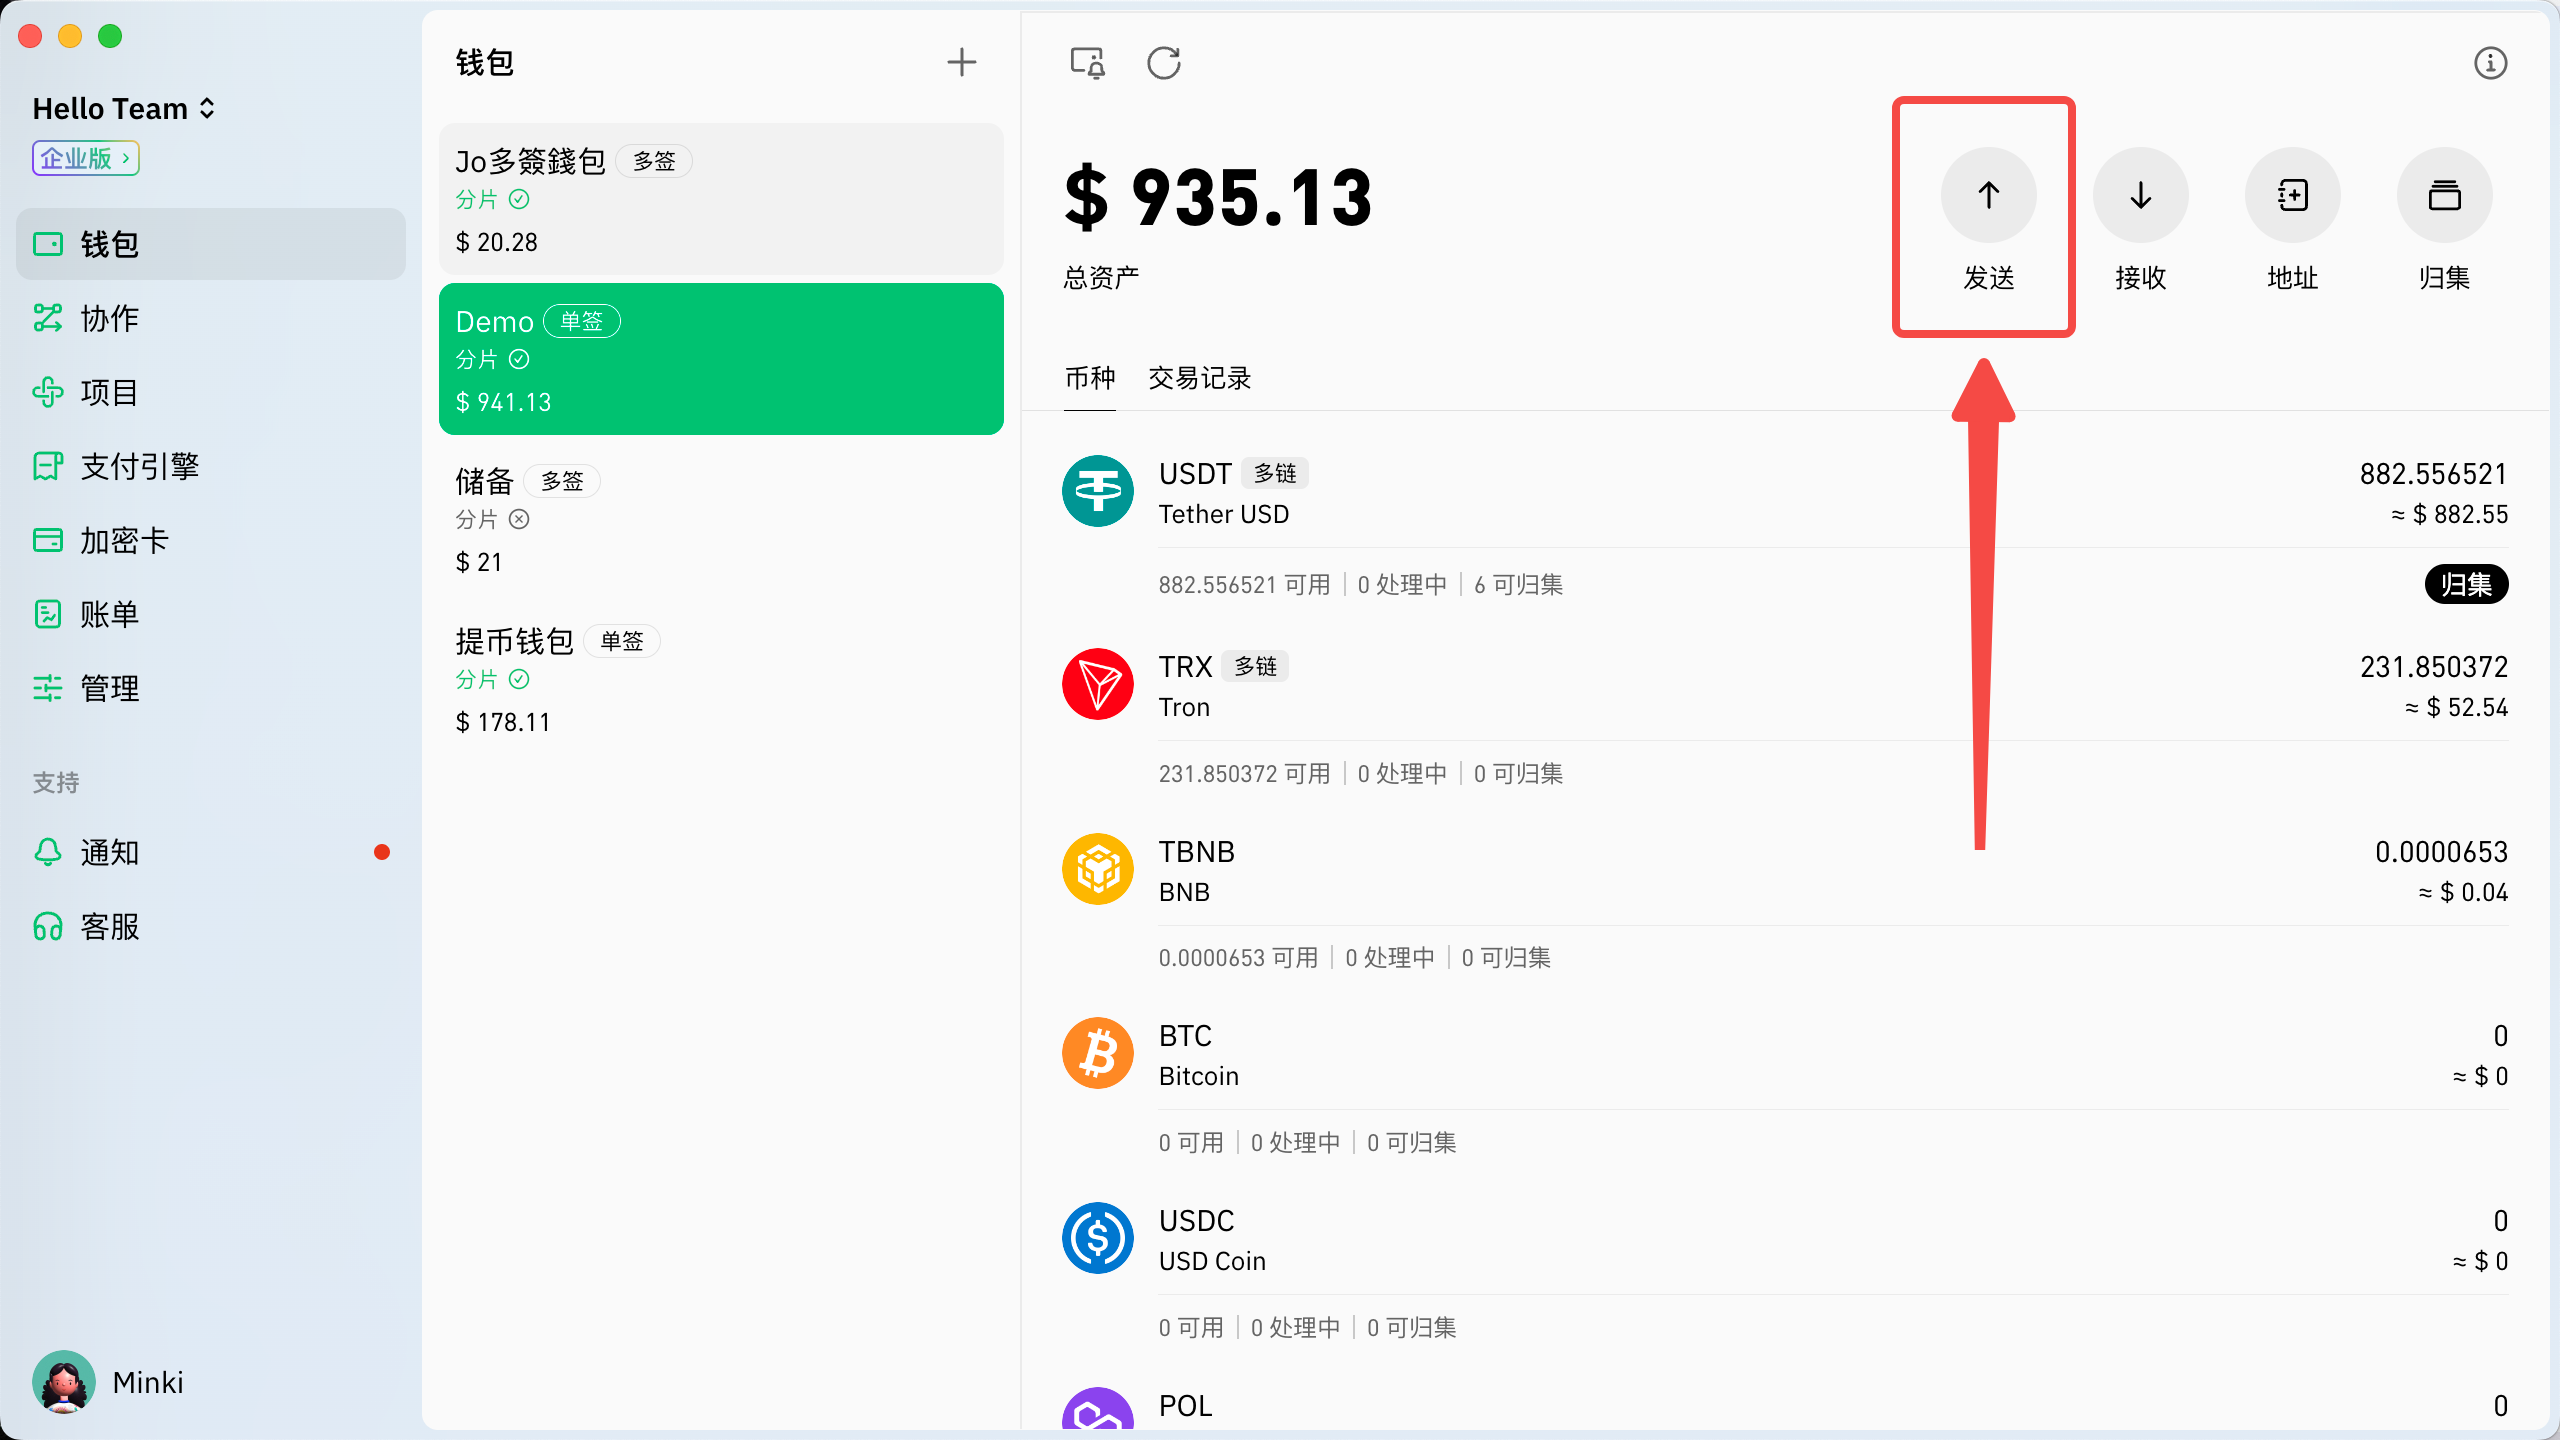Switch to the Transaction records (交易记录) tab

click(1199, 378)
